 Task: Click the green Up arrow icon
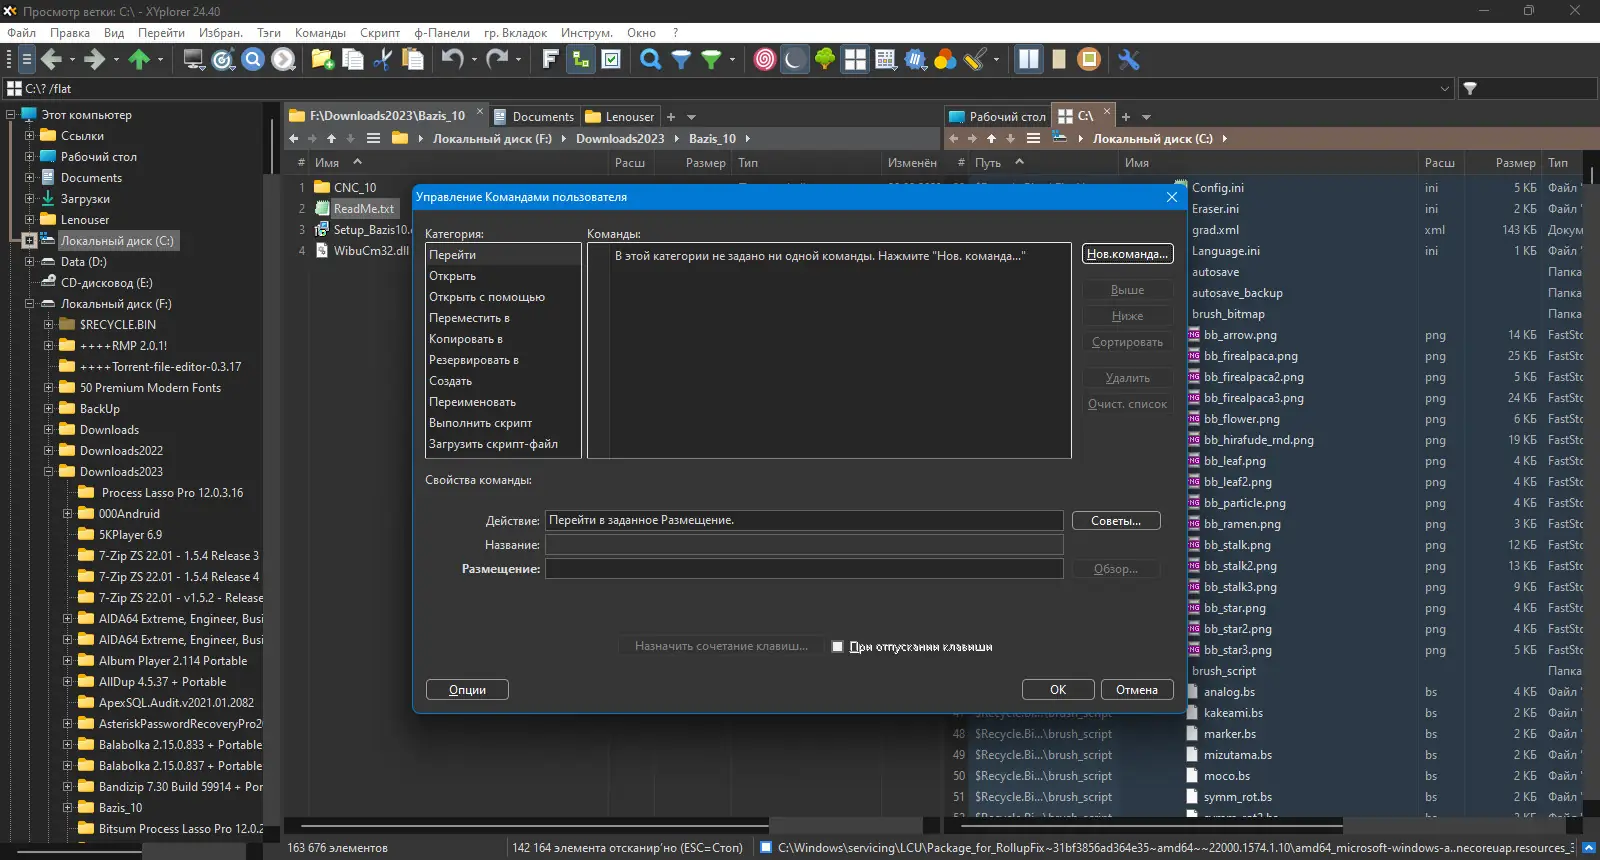pos(139,60)
